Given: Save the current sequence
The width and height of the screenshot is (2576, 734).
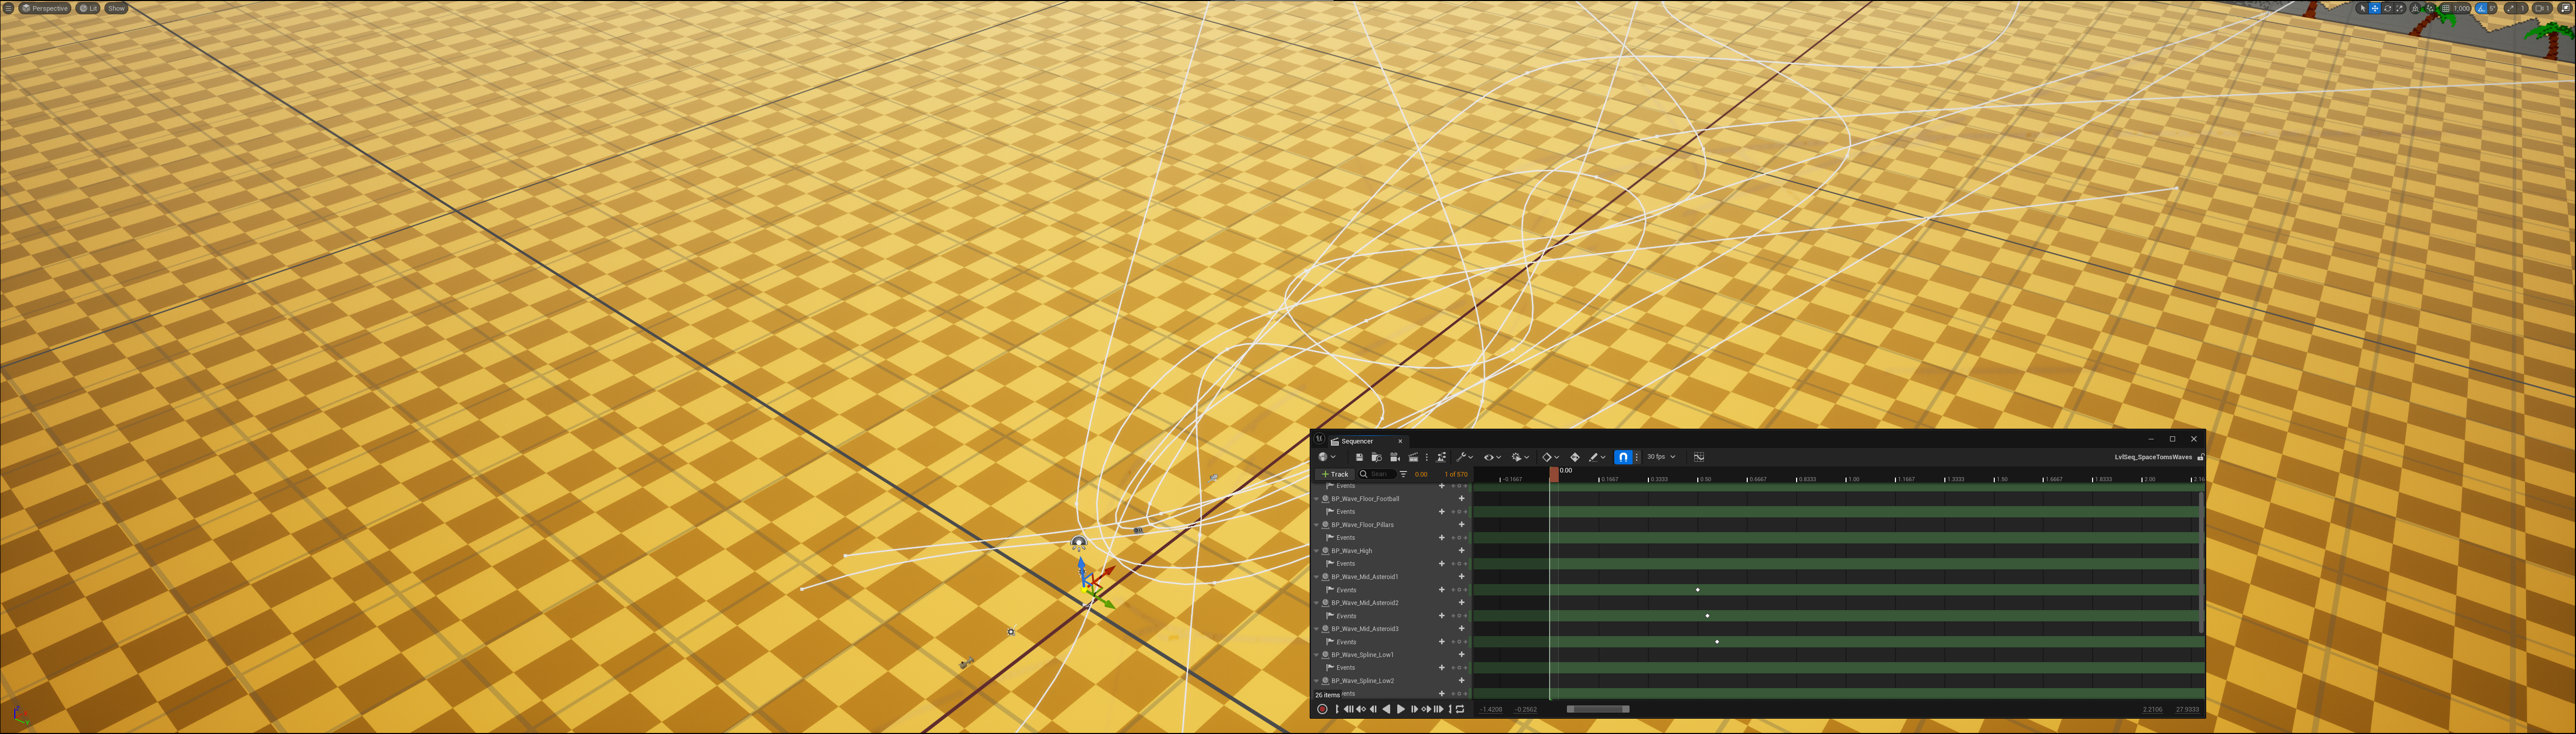Looking at the screenshot, I should point(1359,457).
